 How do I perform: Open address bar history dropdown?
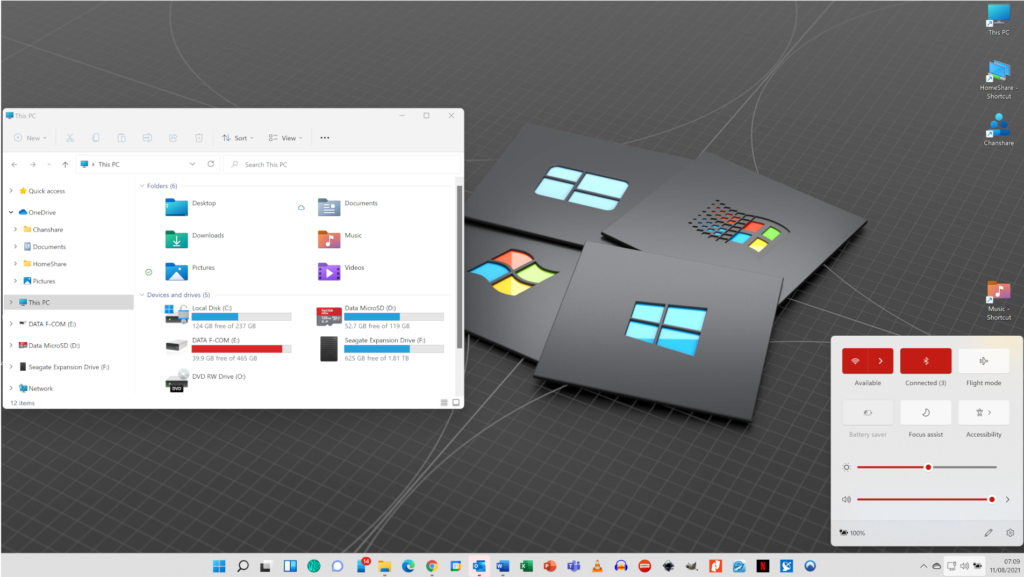[x=192, y=164]
